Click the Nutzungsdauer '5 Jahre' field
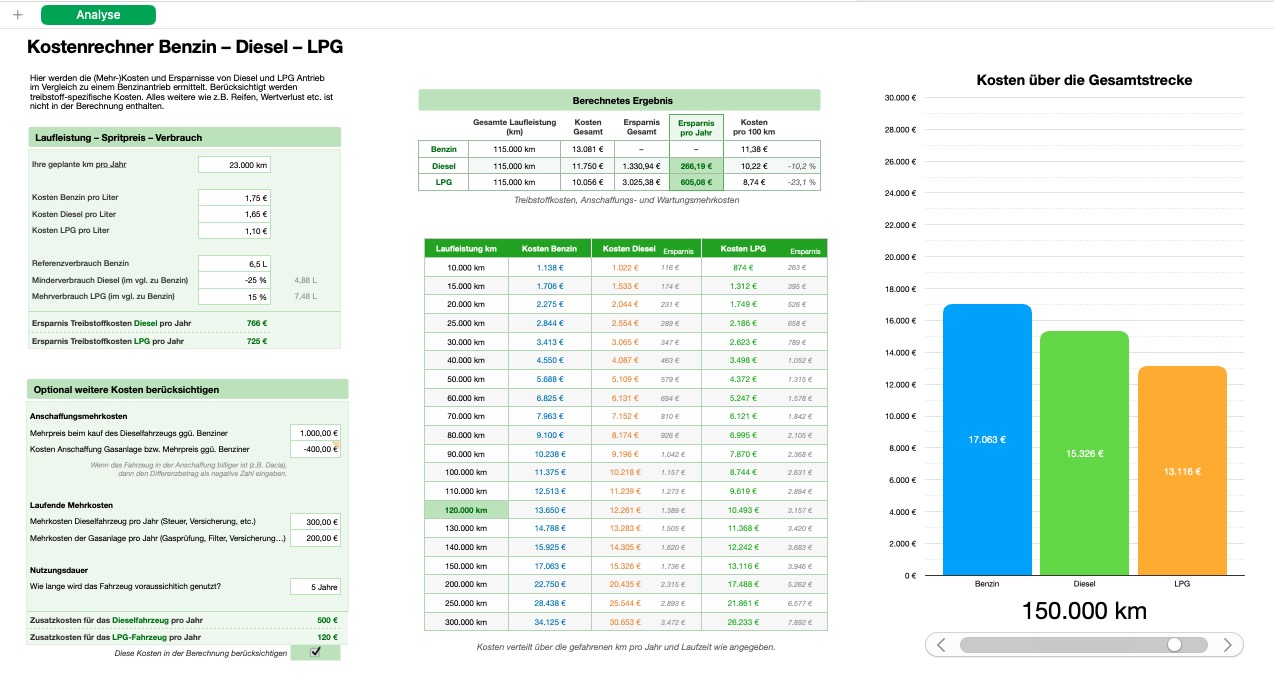 (x=315, y=586)
